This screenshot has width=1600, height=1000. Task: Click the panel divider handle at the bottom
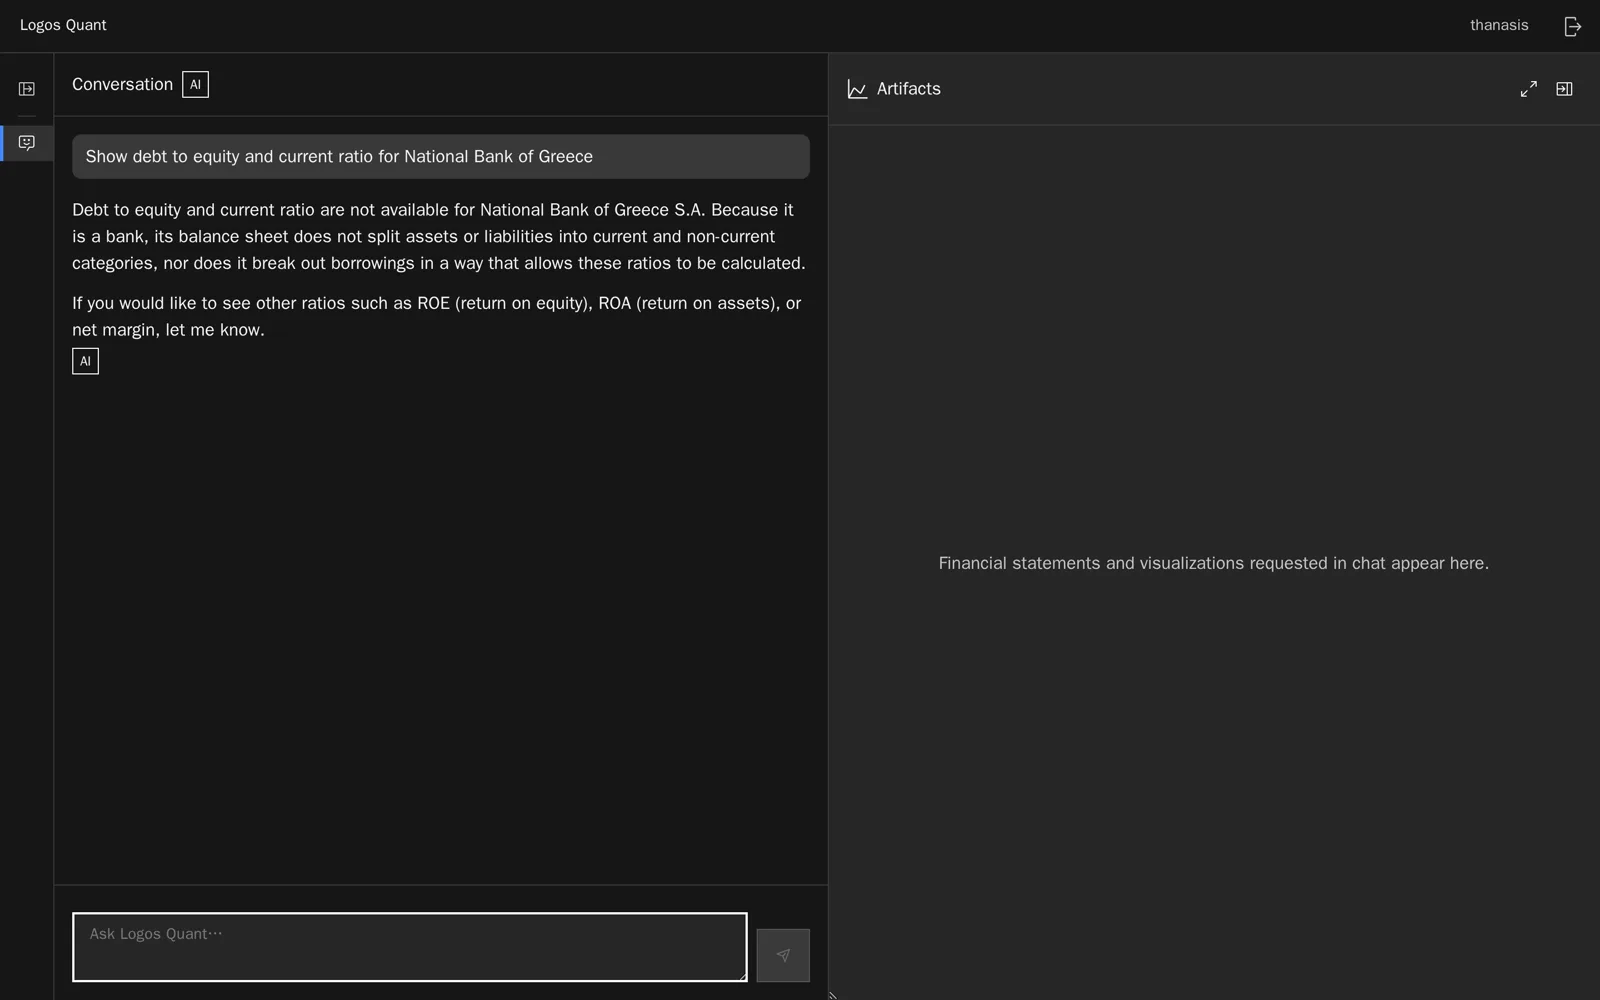point(832,995)
